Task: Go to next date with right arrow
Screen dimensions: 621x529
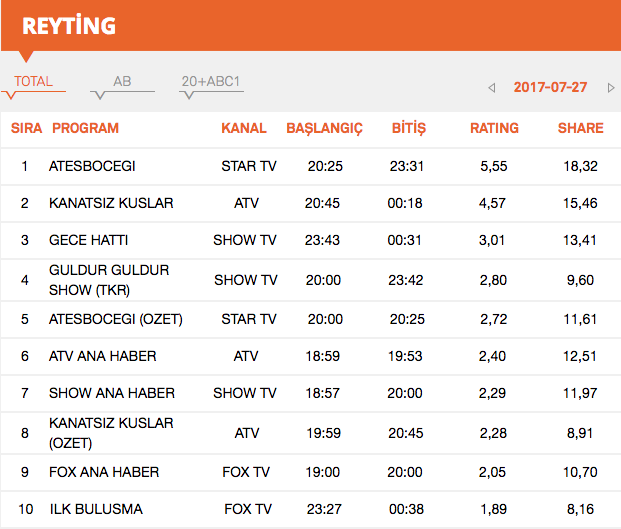Action: point(611,88)
